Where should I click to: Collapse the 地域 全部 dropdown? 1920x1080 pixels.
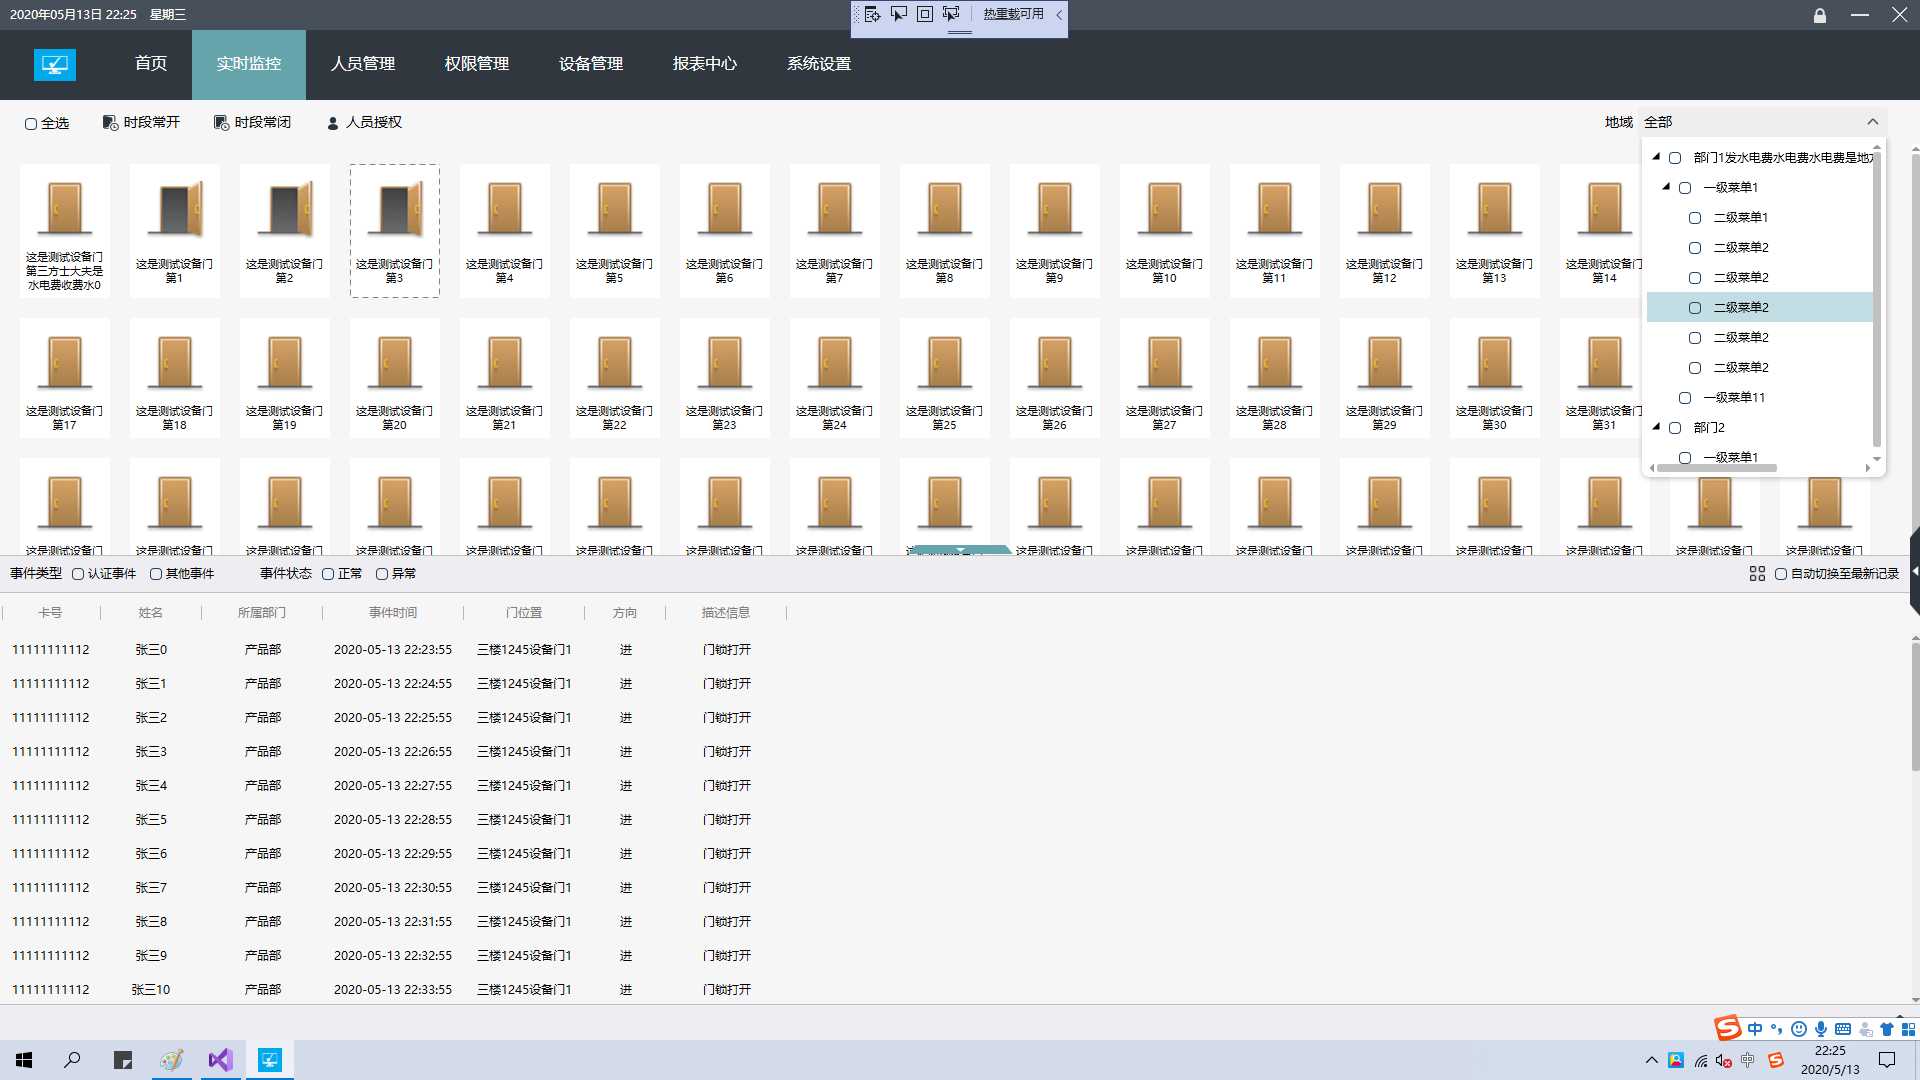coord(1873,122)
